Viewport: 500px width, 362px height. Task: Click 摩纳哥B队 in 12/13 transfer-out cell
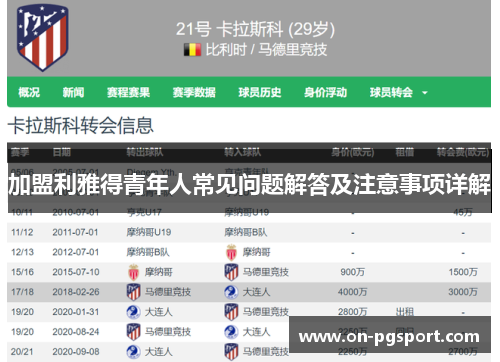coord(148,252)
